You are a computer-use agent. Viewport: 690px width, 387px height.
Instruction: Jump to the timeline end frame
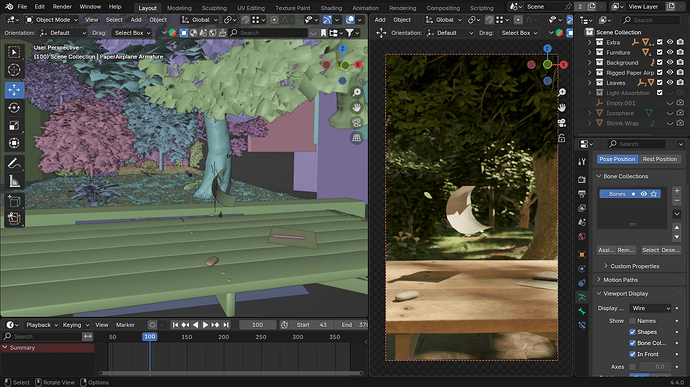225,325
